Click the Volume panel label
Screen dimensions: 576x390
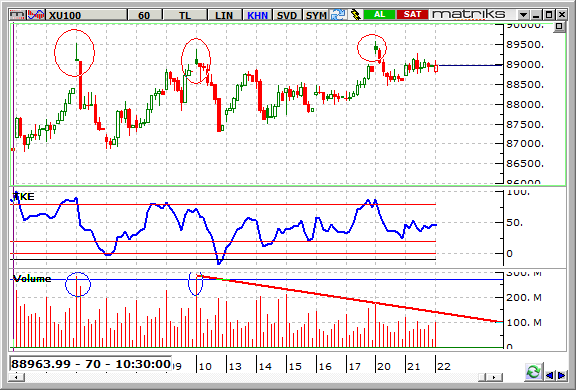coord(32,279)
